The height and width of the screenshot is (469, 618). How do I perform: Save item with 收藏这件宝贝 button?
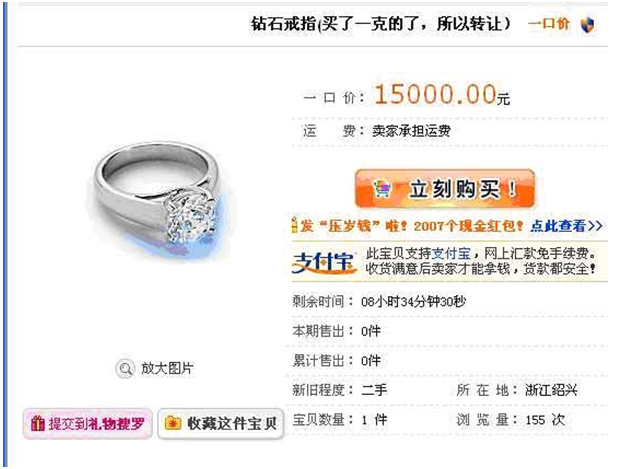pyautogui.click(x=221, y=424)
